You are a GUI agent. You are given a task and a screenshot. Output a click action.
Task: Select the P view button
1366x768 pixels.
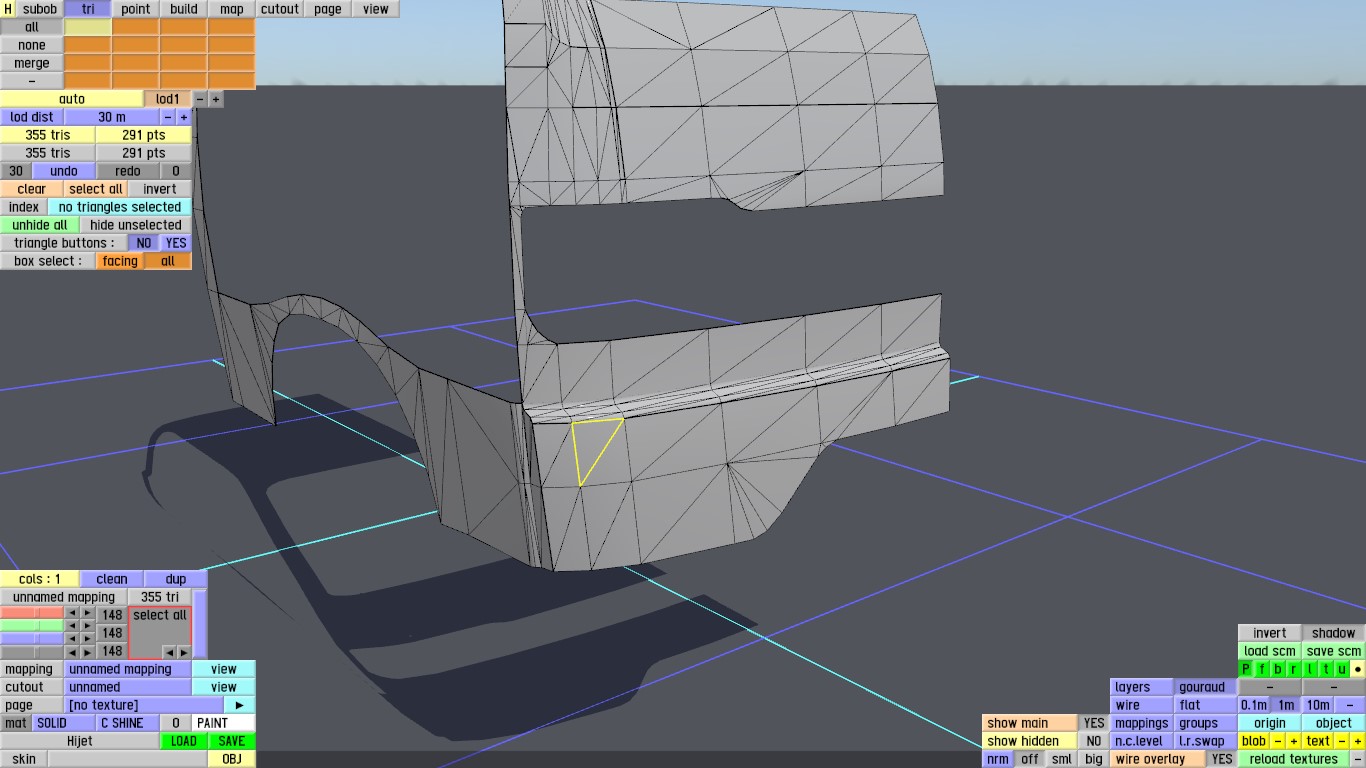click(1246, 669)
